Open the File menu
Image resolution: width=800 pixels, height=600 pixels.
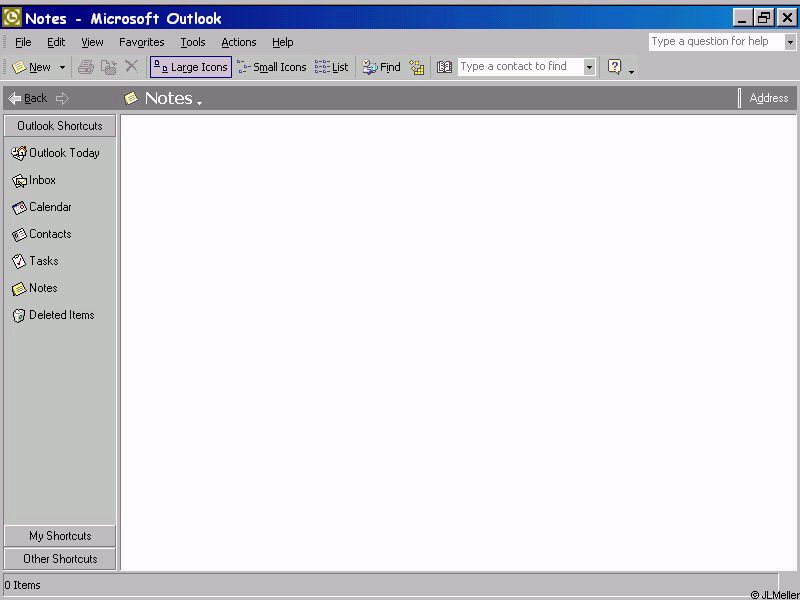pos(23,42)
